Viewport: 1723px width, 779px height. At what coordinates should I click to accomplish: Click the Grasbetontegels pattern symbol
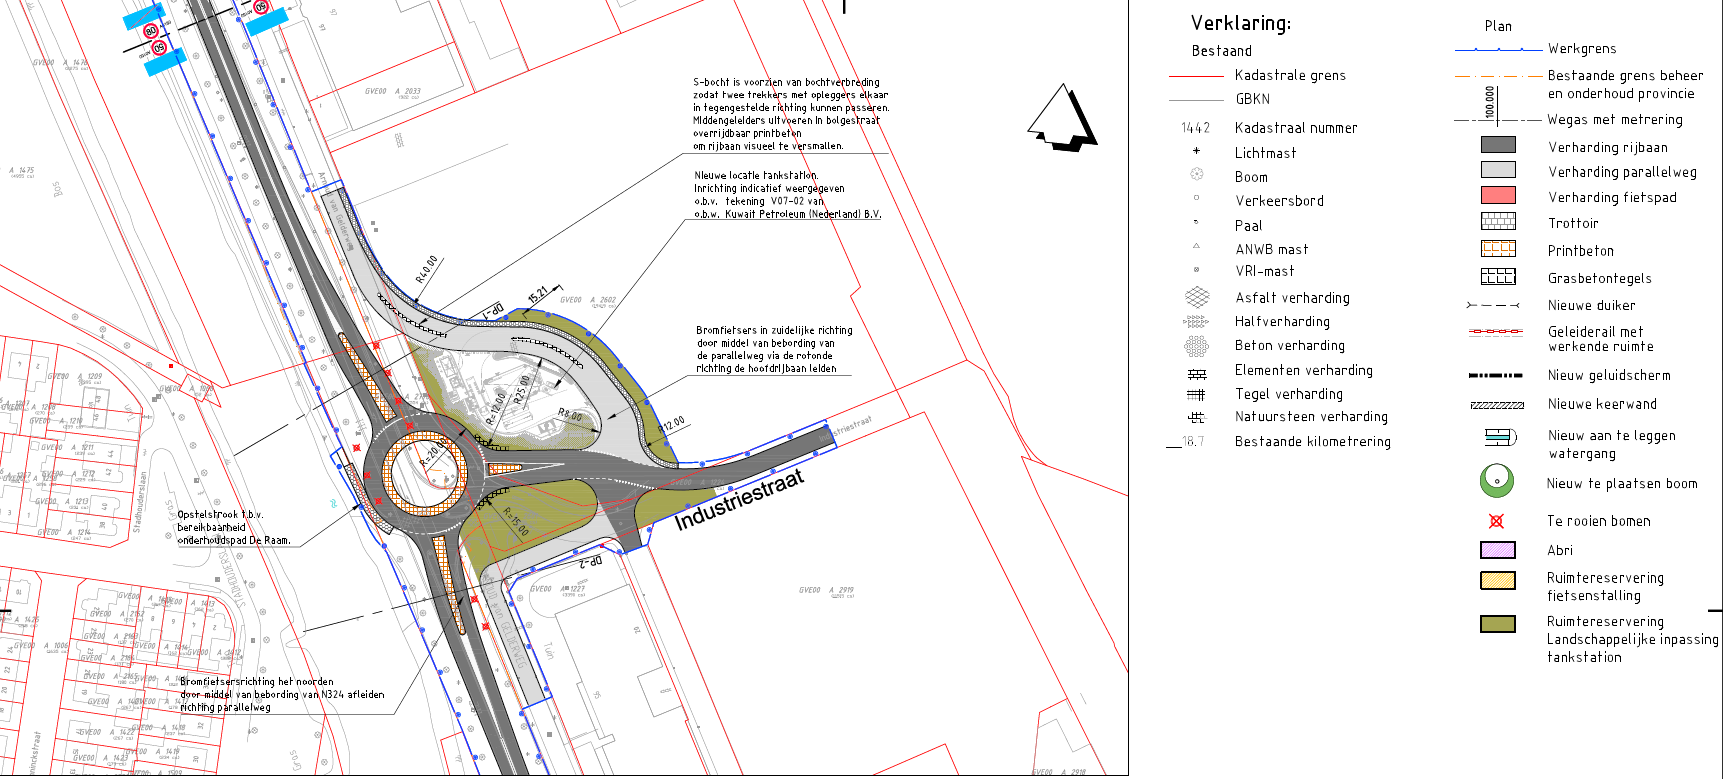(x=1498, y=276)
